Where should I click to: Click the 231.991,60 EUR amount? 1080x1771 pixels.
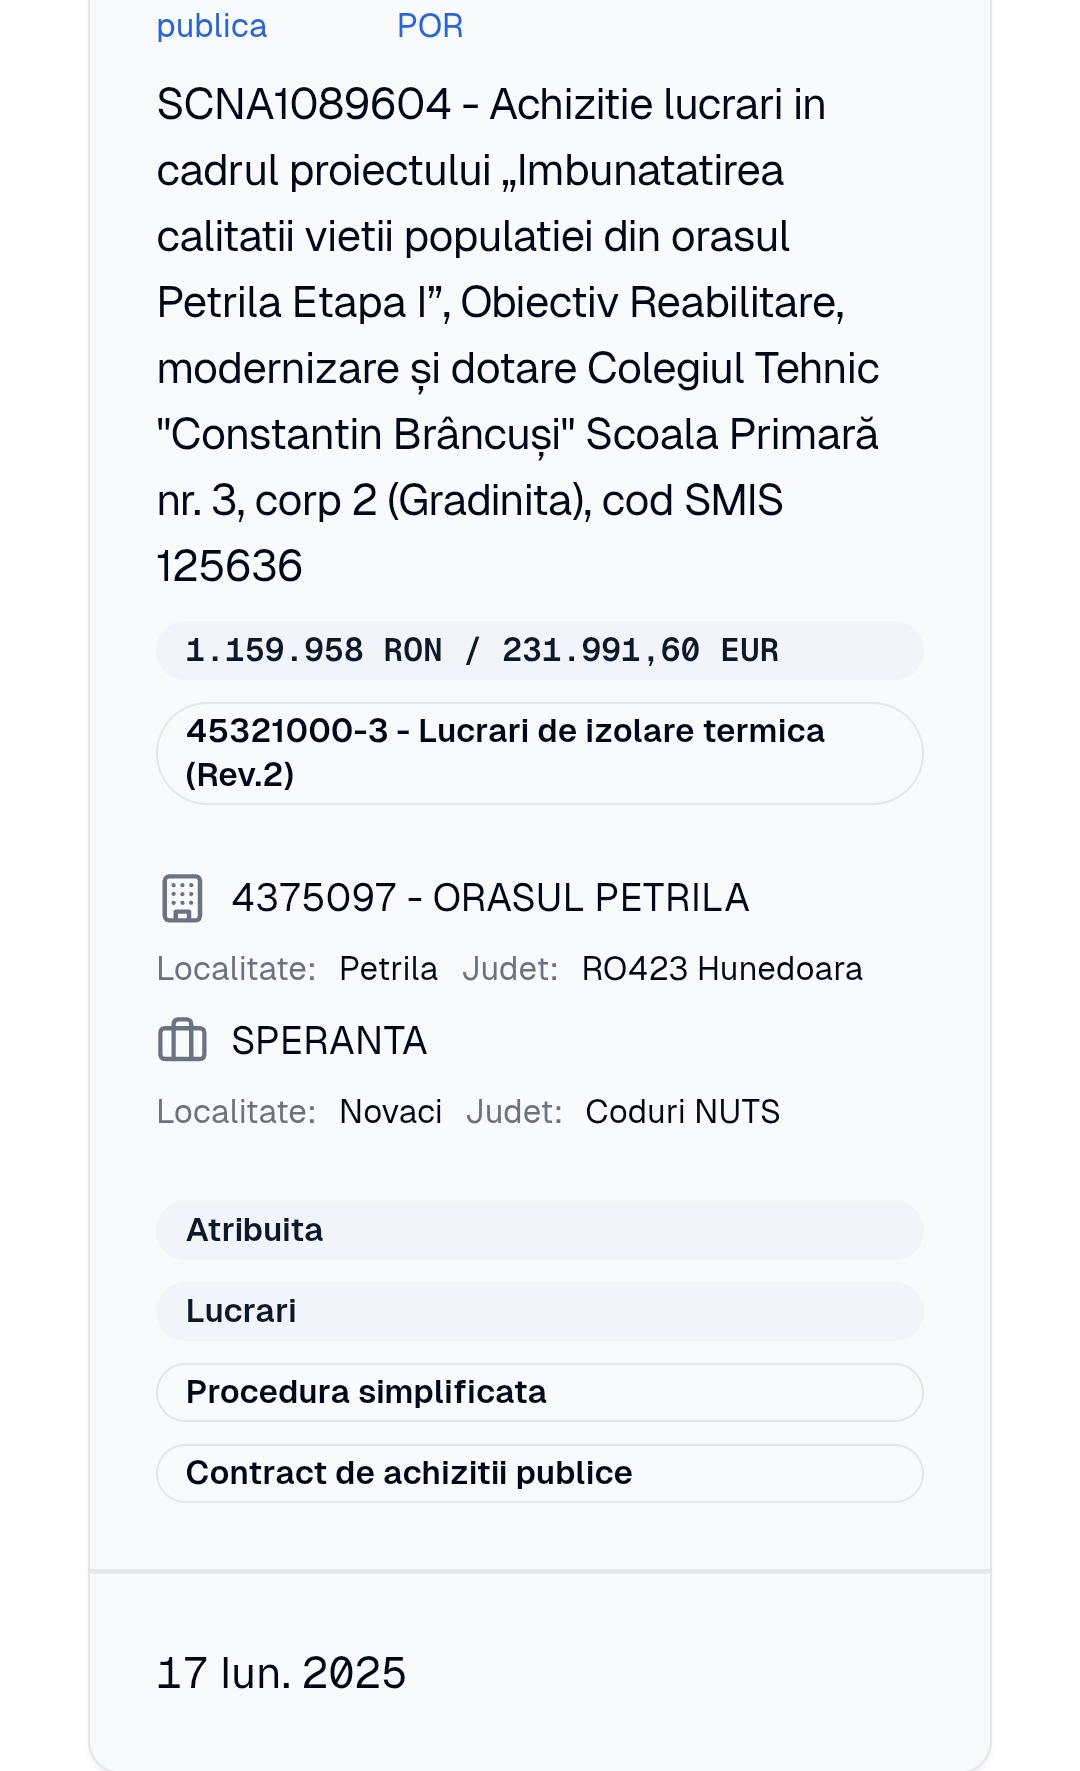(640, 650)
